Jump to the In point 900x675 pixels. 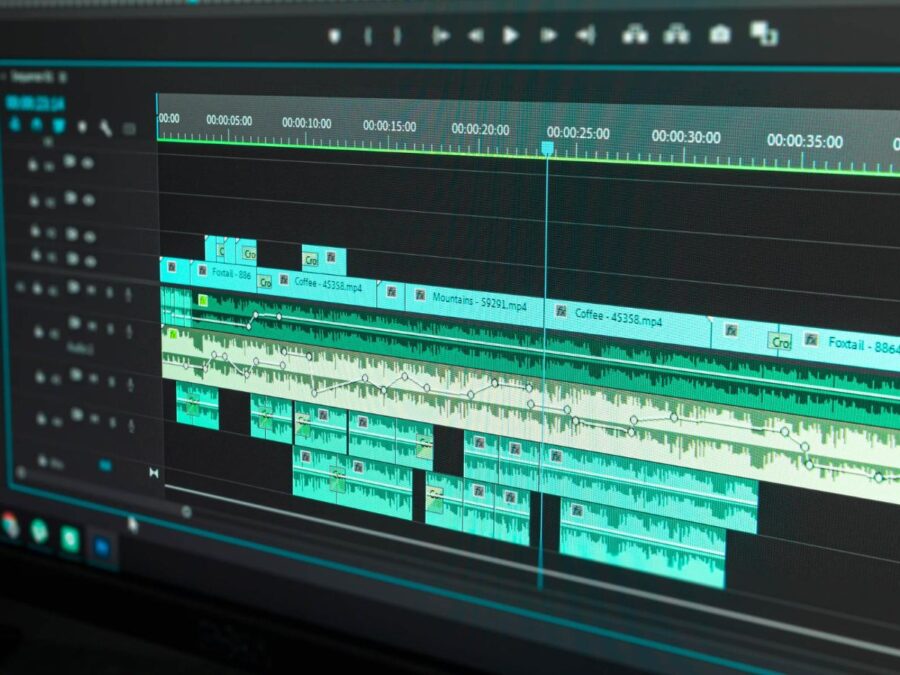coord(440,36)
